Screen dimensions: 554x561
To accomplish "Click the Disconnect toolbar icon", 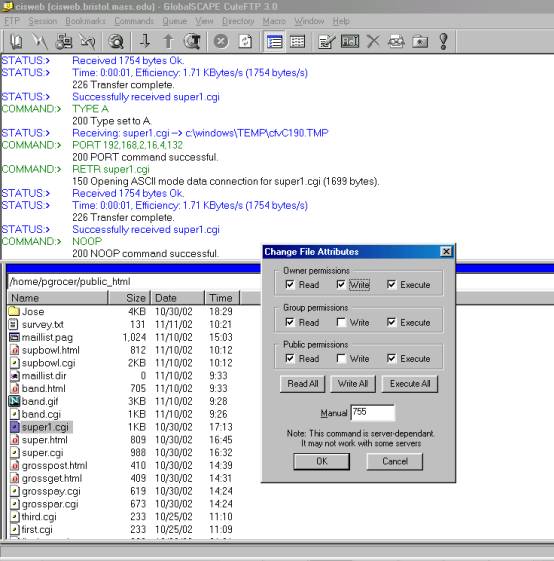I will (x=88, y=42).
